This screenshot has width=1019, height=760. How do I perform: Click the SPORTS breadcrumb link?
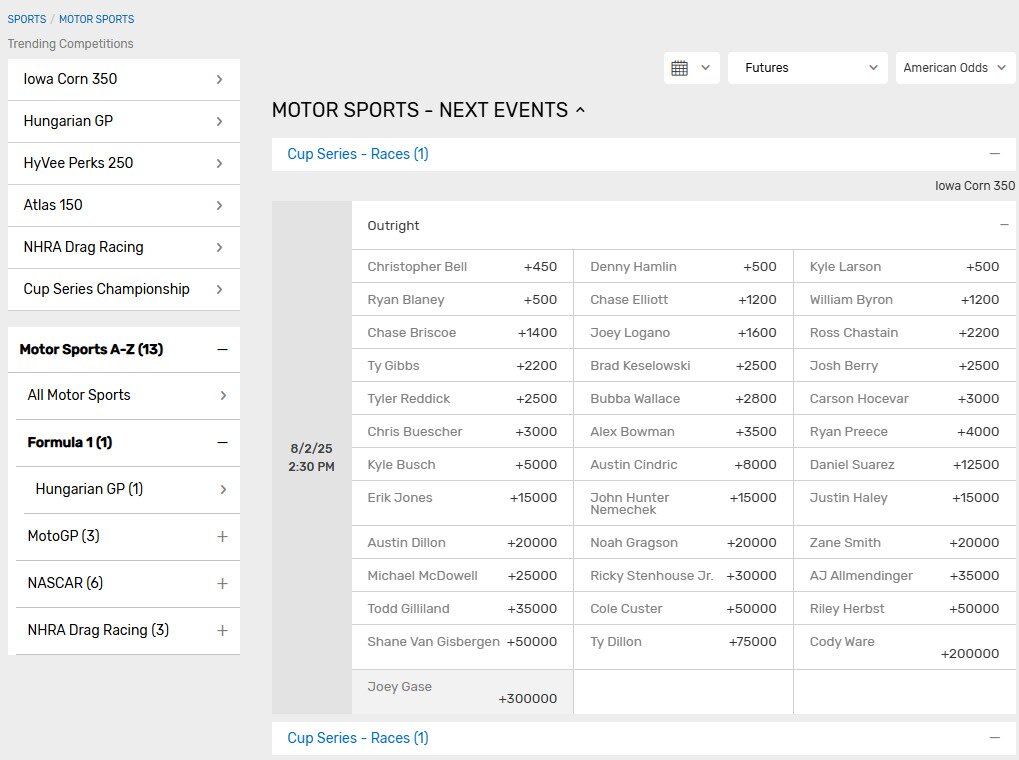coord(27,20)
